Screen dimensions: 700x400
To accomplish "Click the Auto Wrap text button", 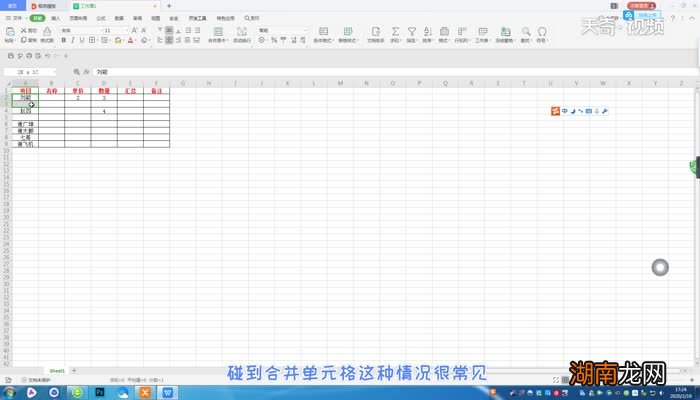I will [242, 34].
